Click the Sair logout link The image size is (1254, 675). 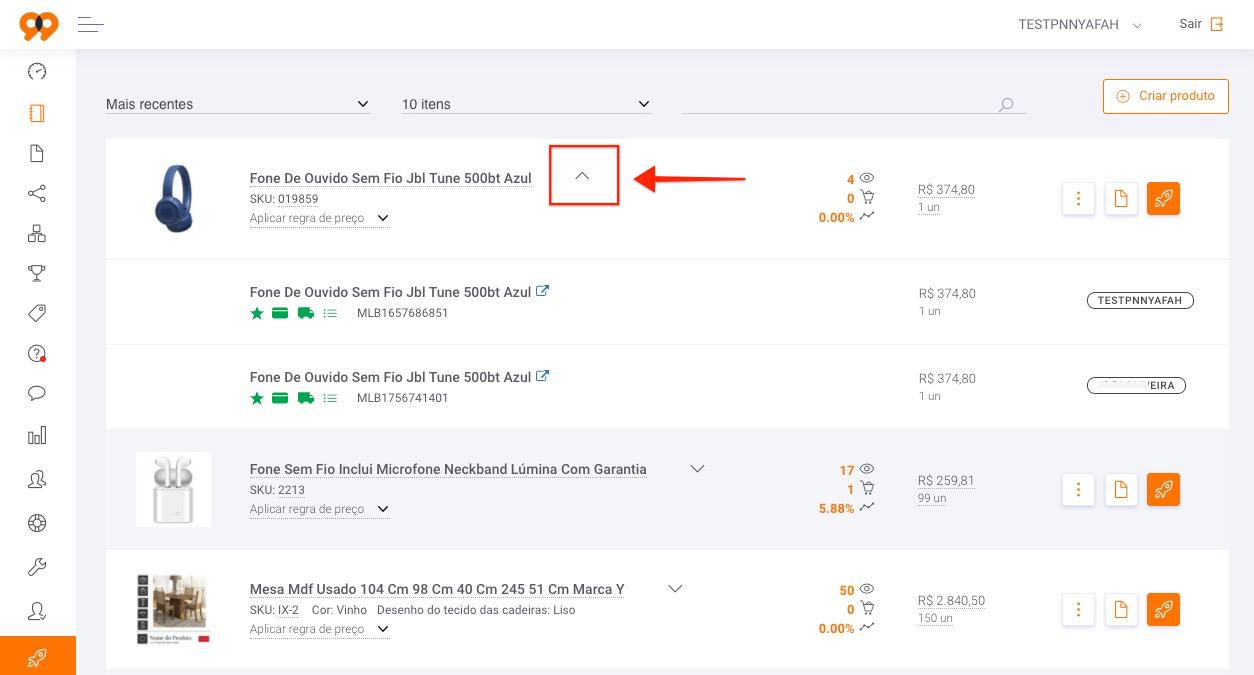1190,24
